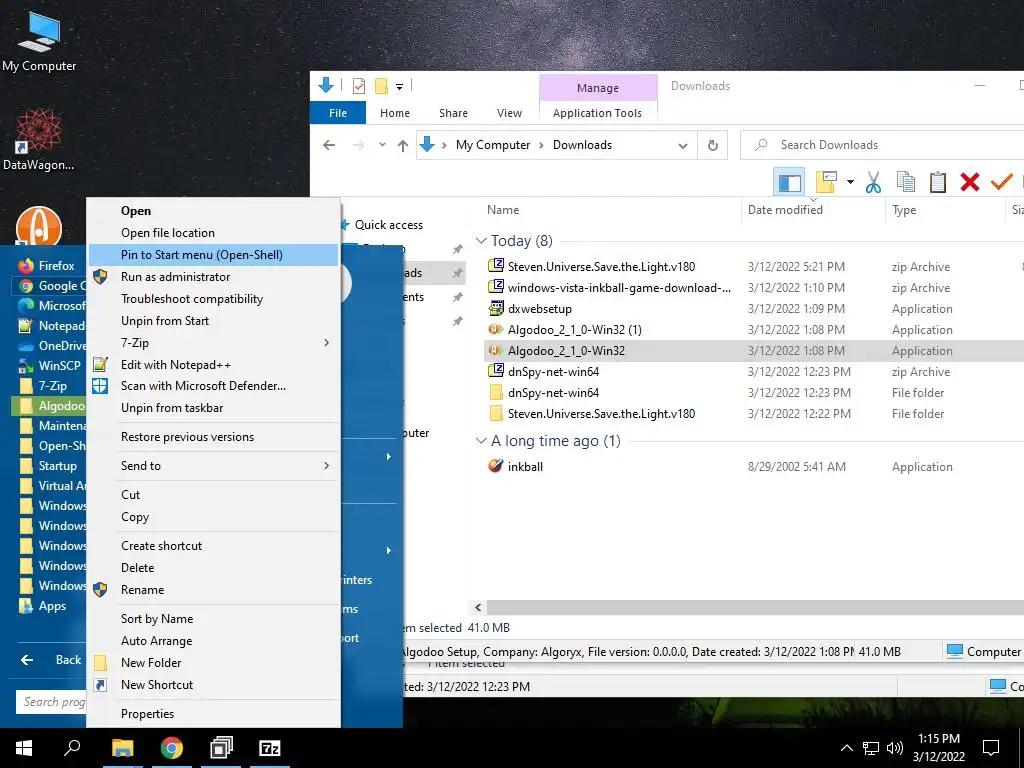Choose Properties in context menu
This screenshot has width=1024, height=768.
(213, 714)
